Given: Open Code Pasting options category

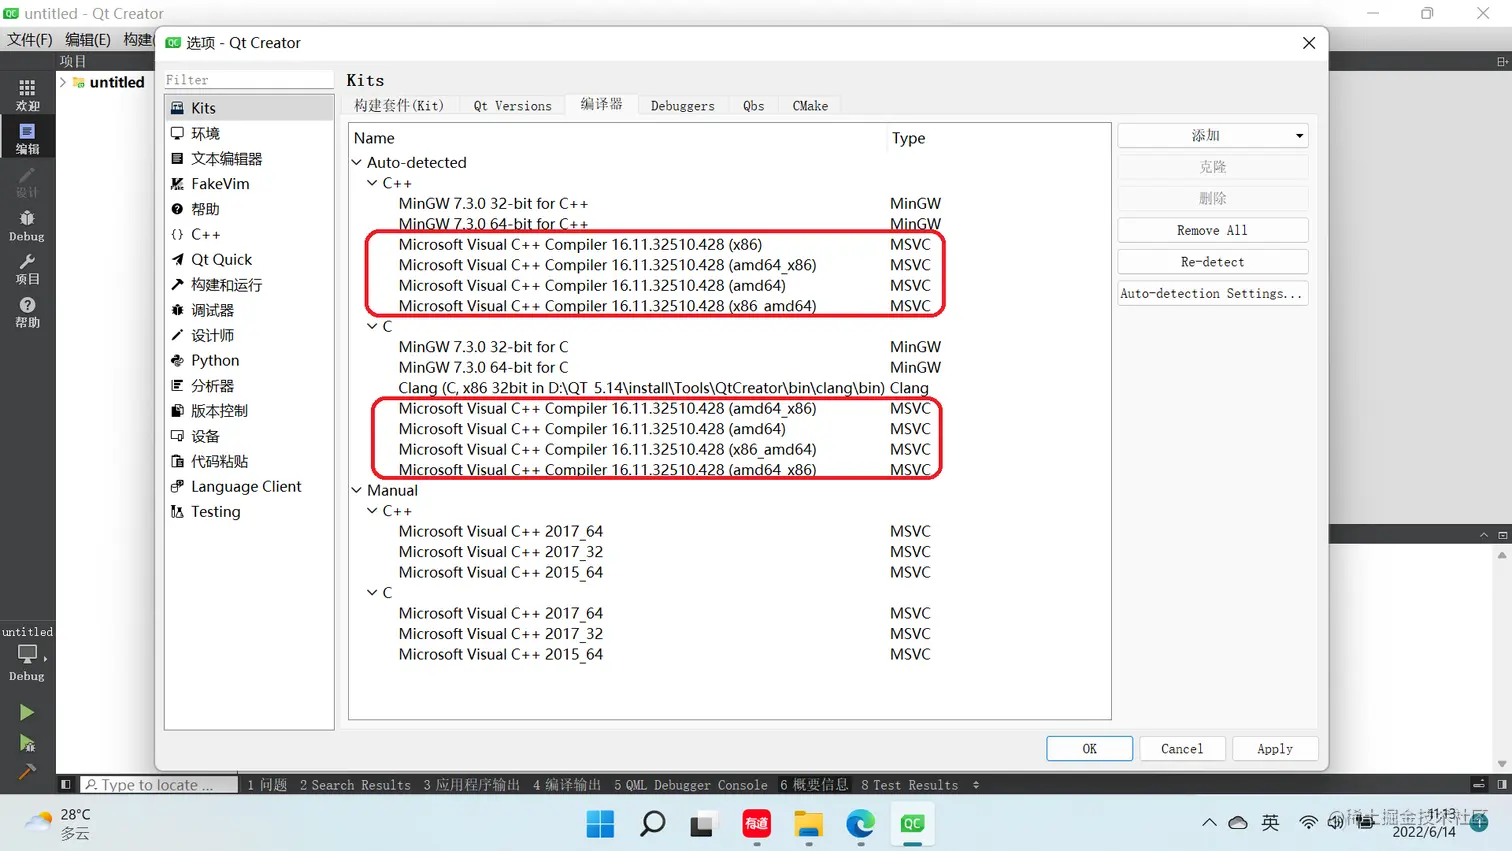Looking at the screenshot, I should coord(249,461).
